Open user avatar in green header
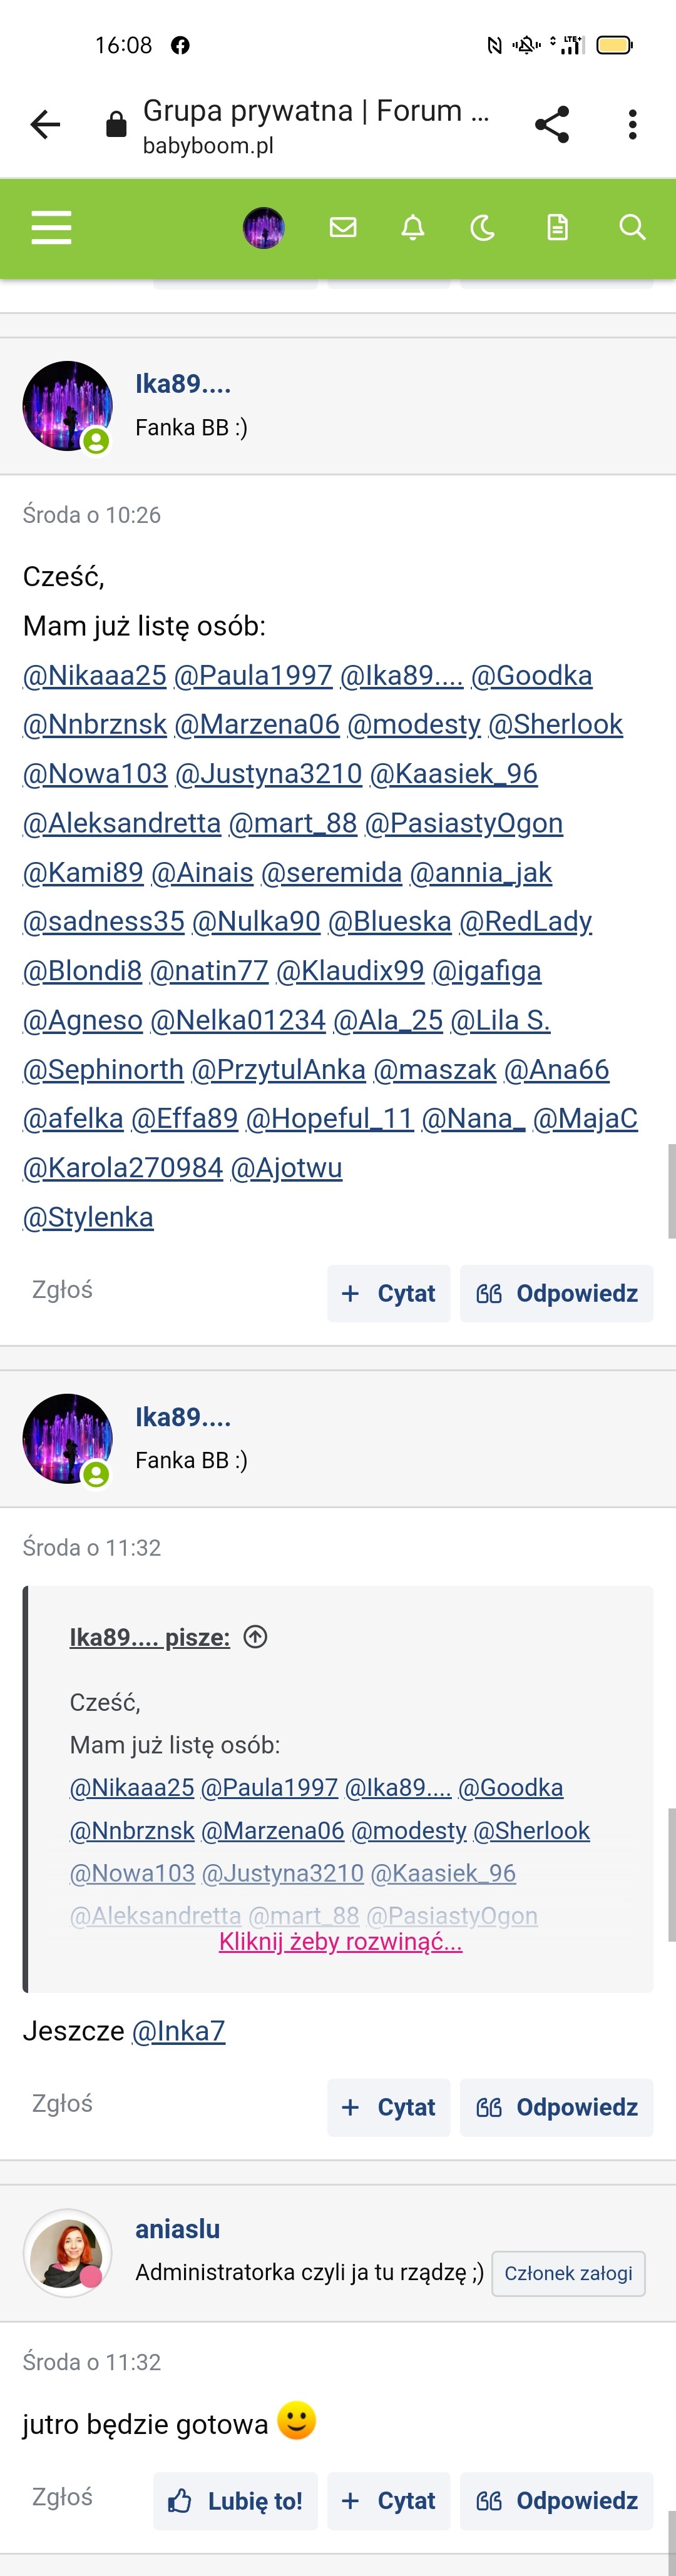This screenshot has height=2576, width=676. click(264, 228)
